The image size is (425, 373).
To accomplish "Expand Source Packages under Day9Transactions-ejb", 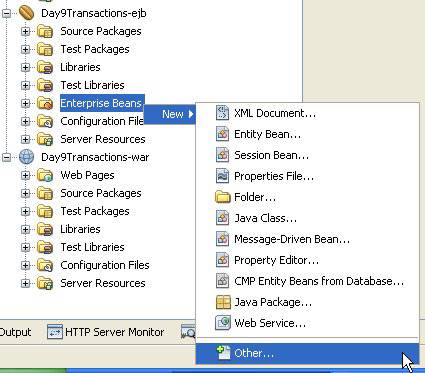I will (x=25, y=31).
